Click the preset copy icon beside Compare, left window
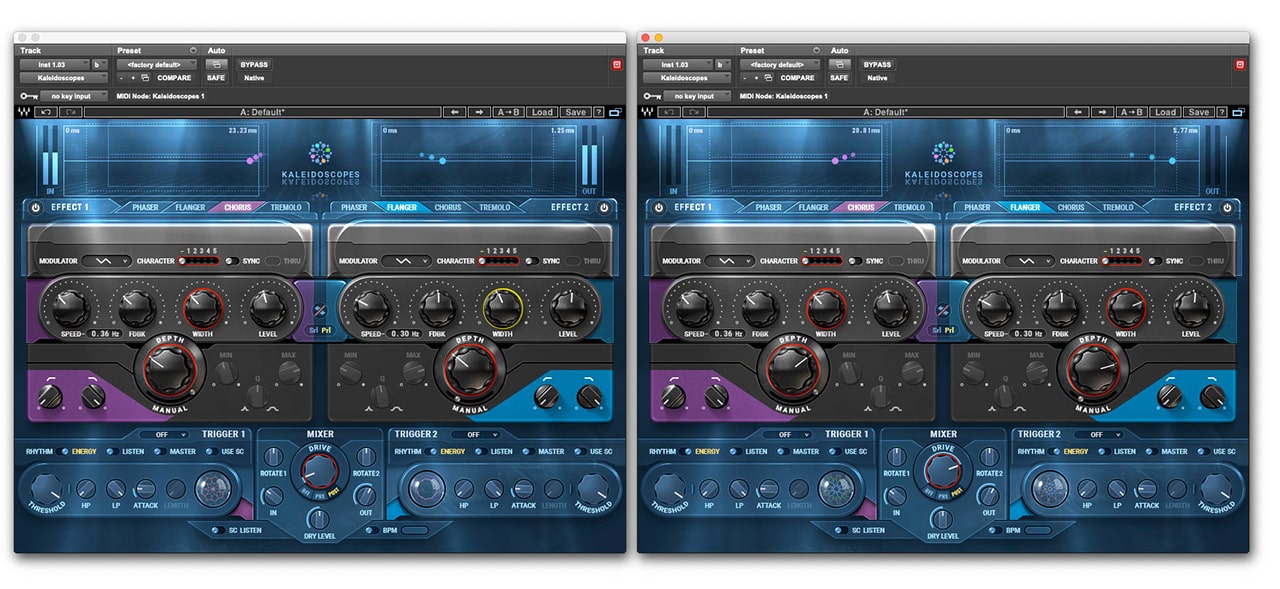 (145, 77)
